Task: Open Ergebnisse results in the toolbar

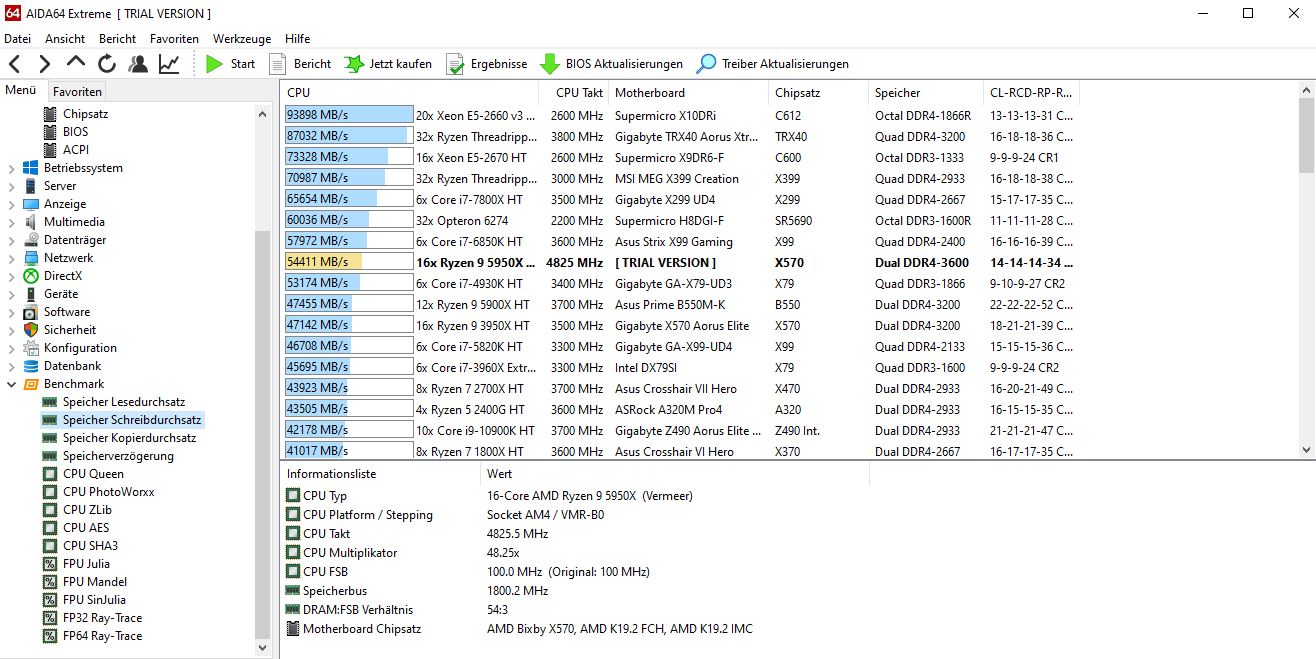Action: (x=486, y=64)
